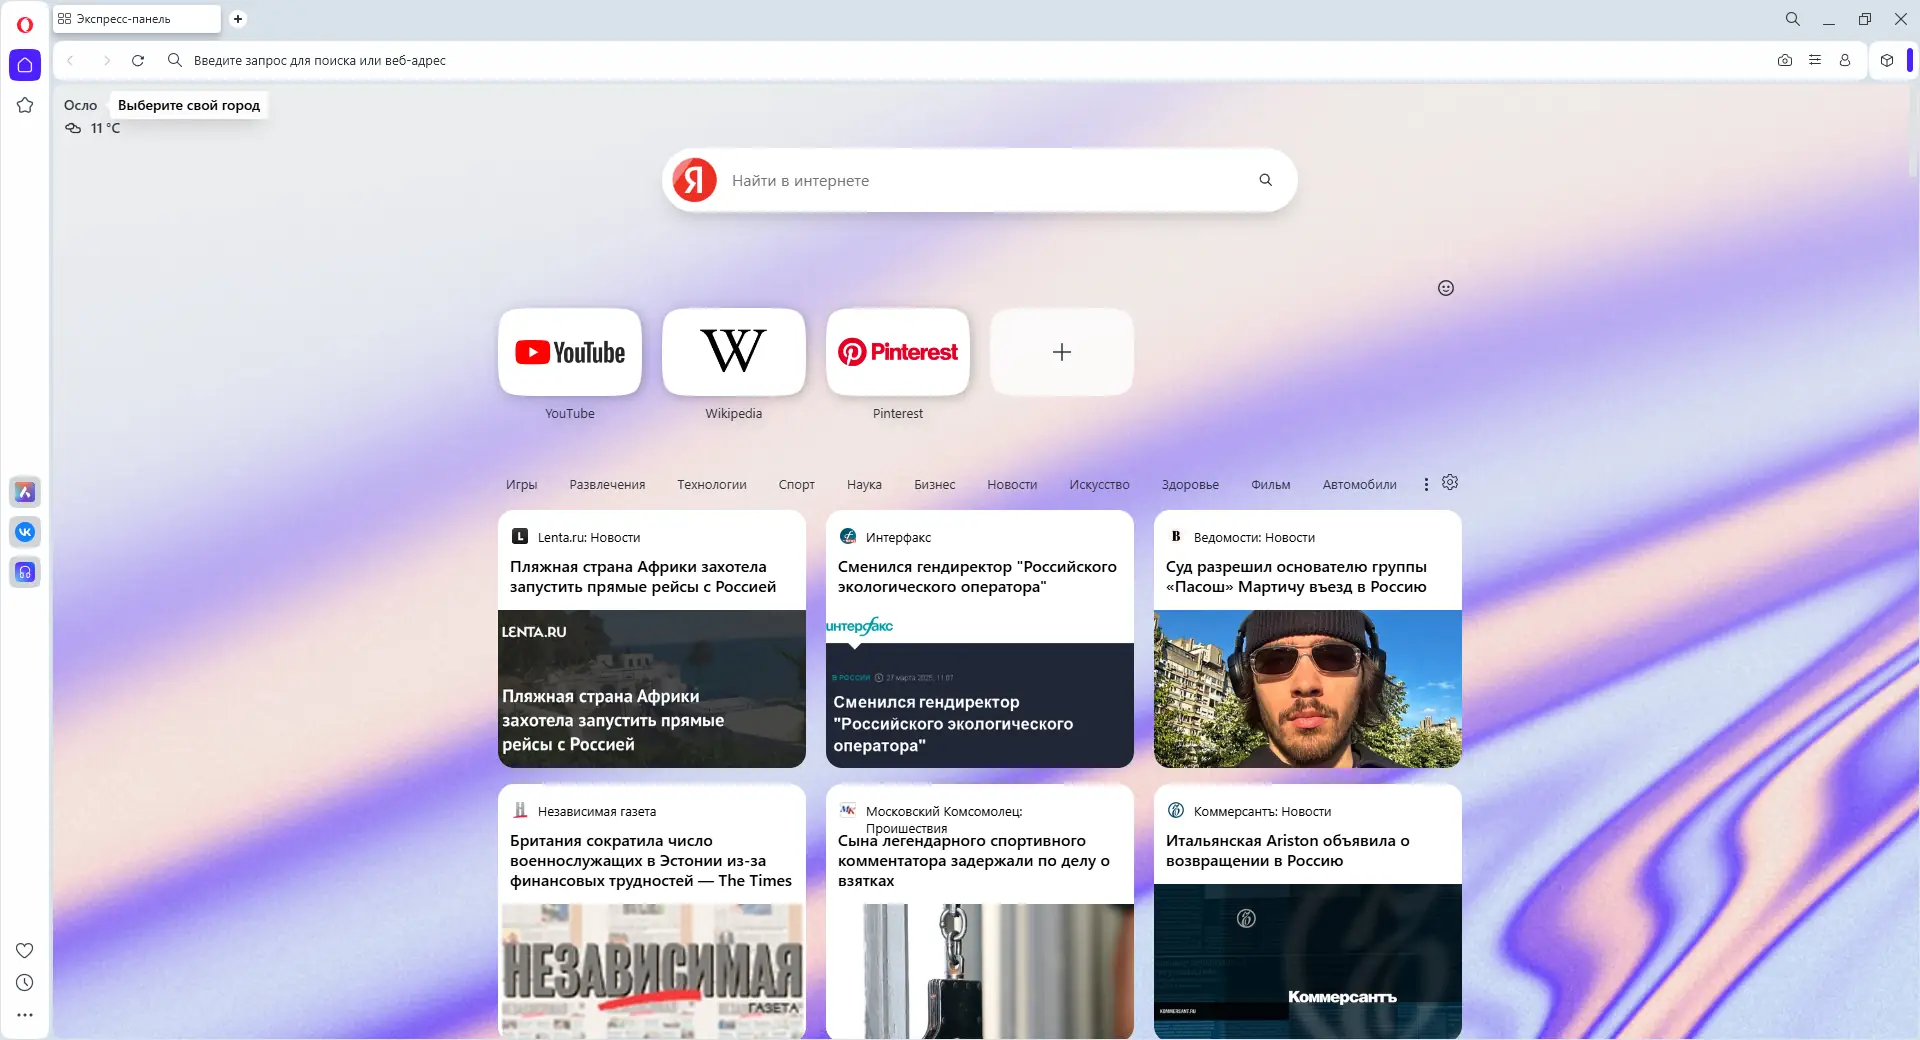Open more news categories via three dots
The height and width of the screenshot is (1040, 1920).
[1425, 484]
